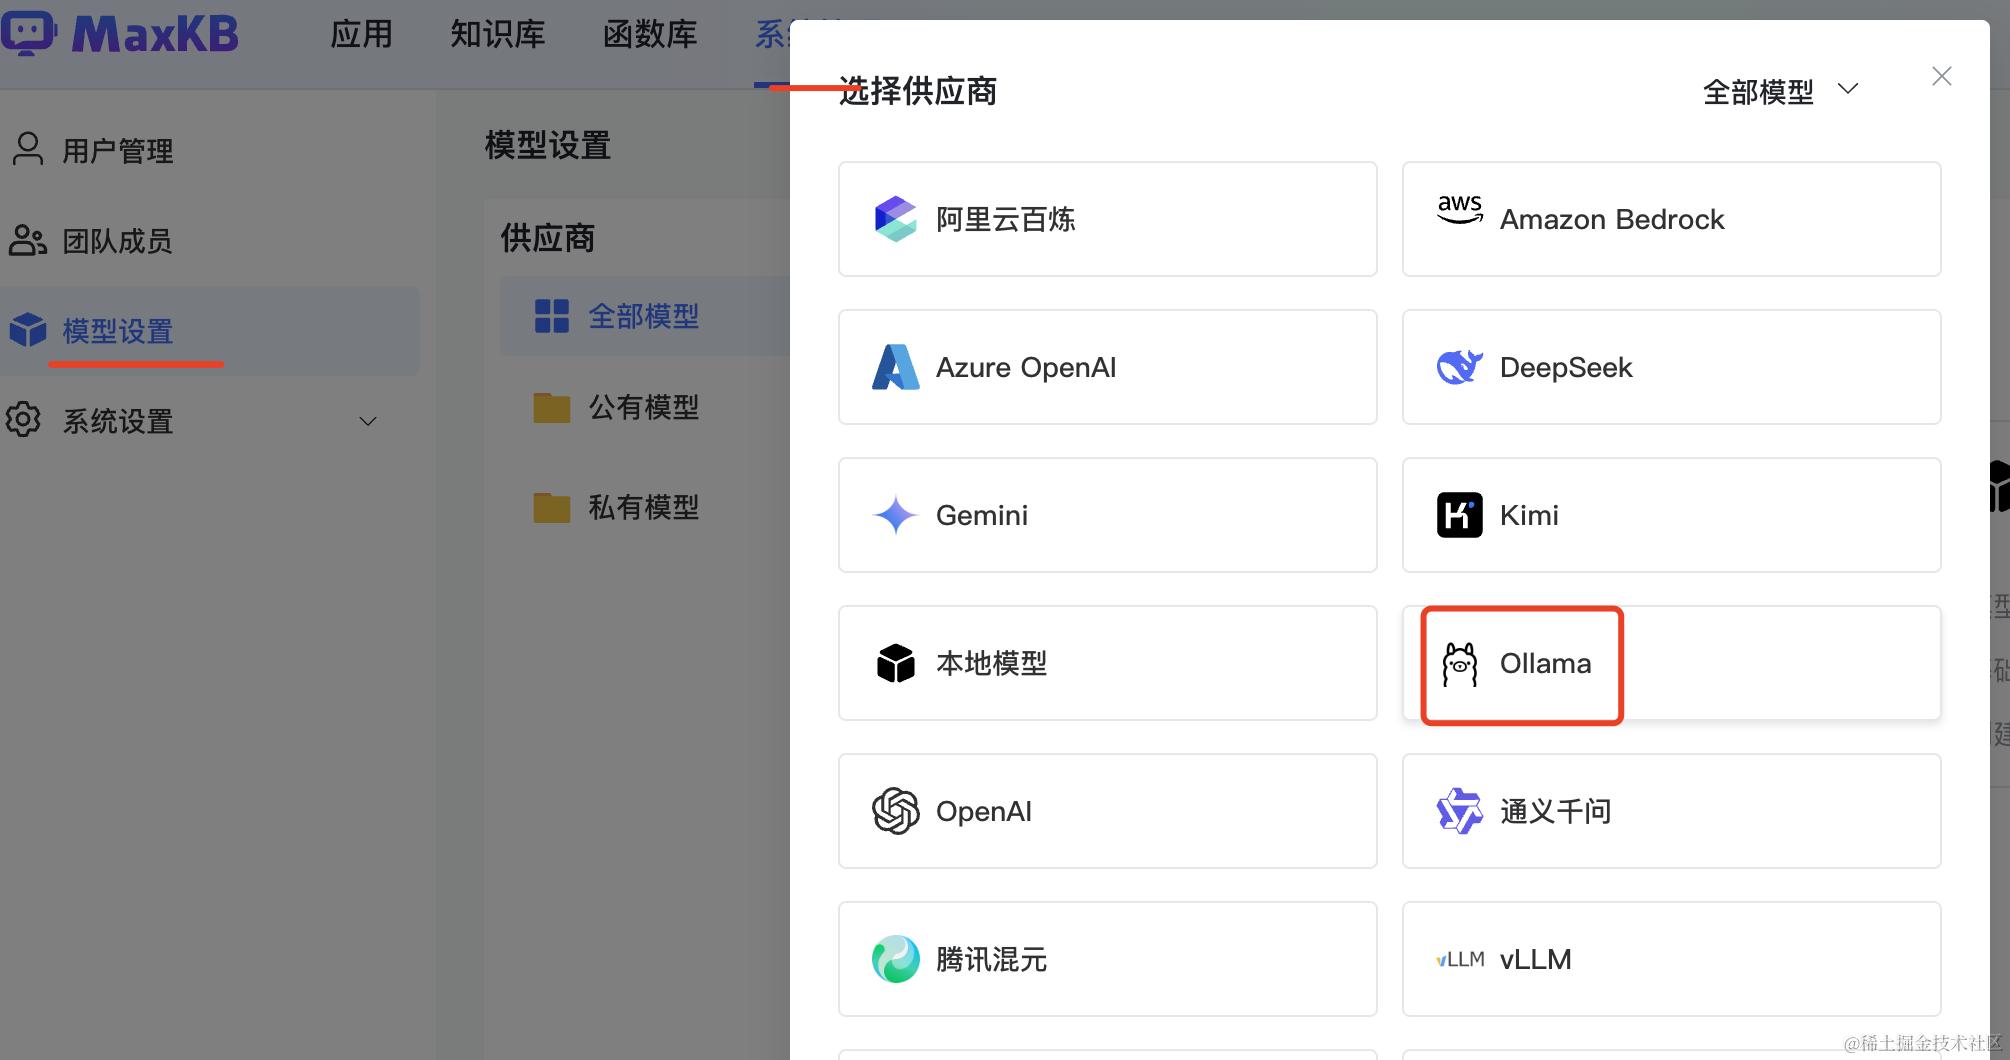Choose the Azure OpenAI provider card
Image resolution: width=2010 pixels, height=1060 pixels.
point(1108,367)
